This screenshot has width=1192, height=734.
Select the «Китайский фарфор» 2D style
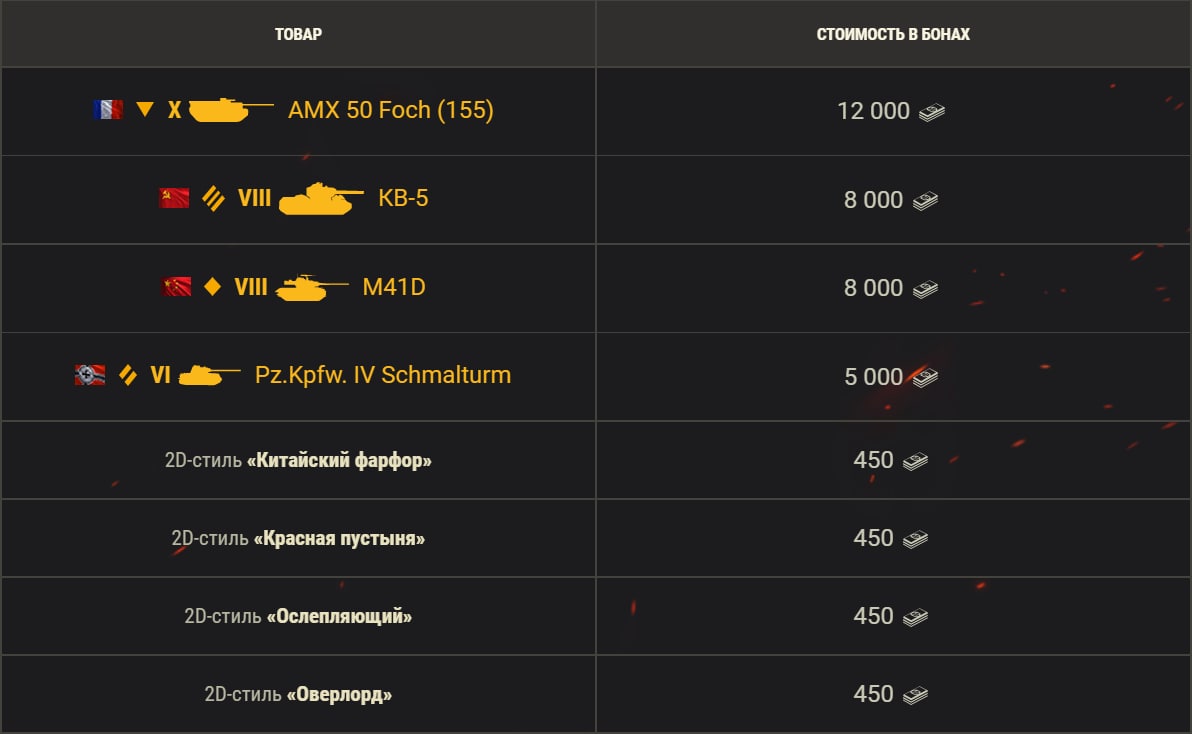click(x=299, y=461)
